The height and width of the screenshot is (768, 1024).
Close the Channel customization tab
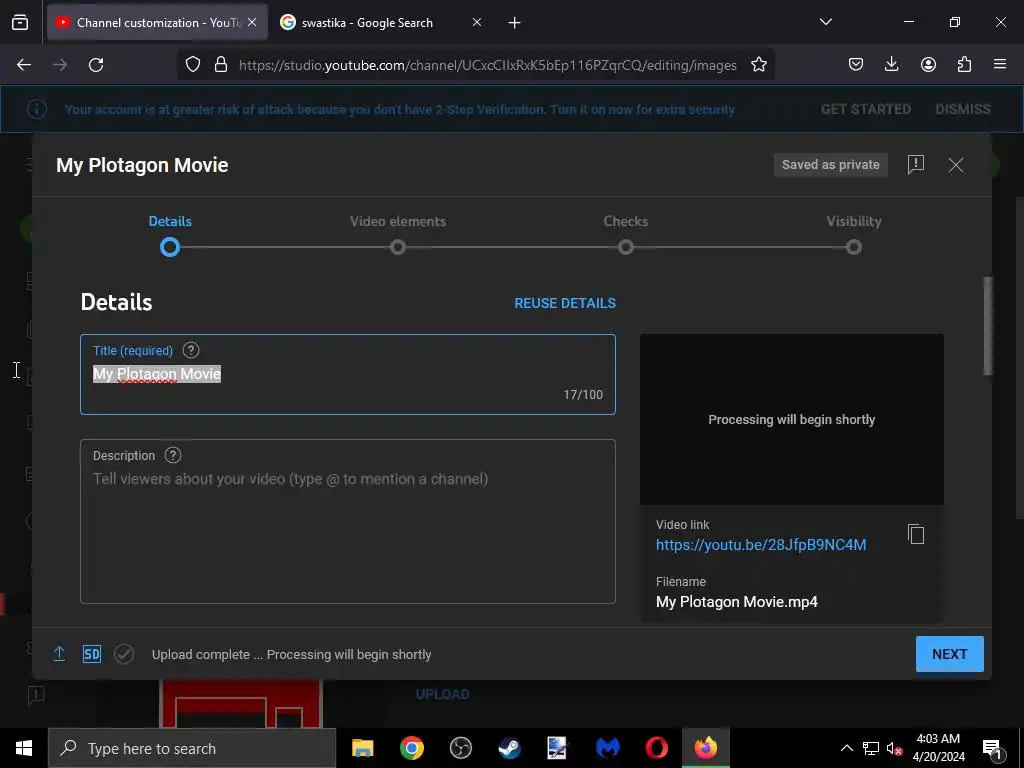pos(252,22)
